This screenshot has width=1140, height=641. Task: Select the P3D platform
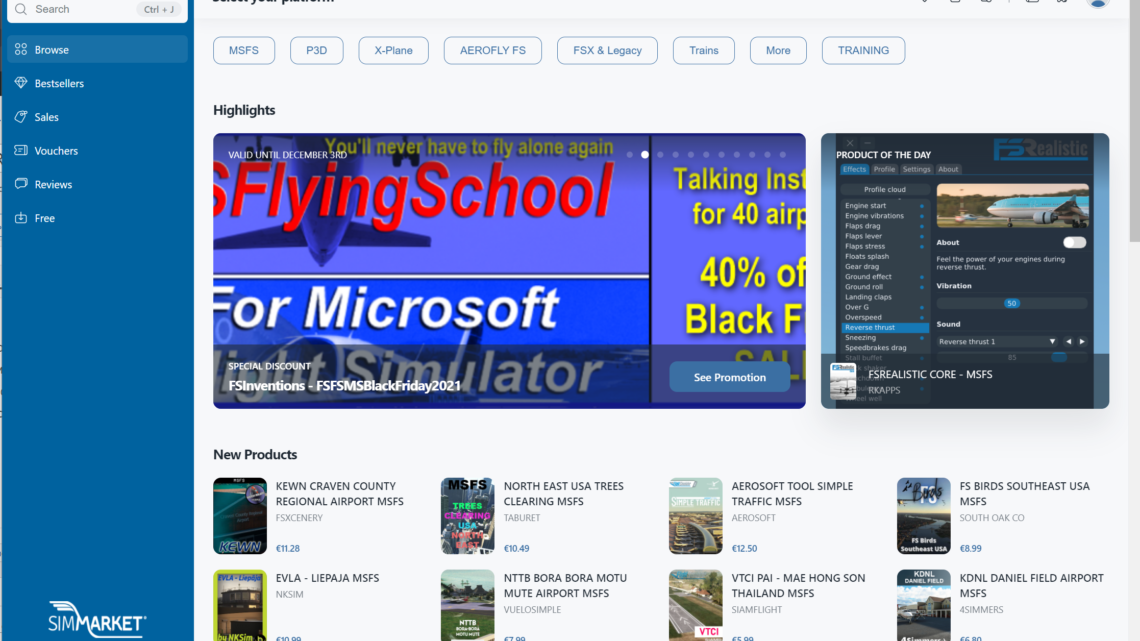[x=316, y=50]
